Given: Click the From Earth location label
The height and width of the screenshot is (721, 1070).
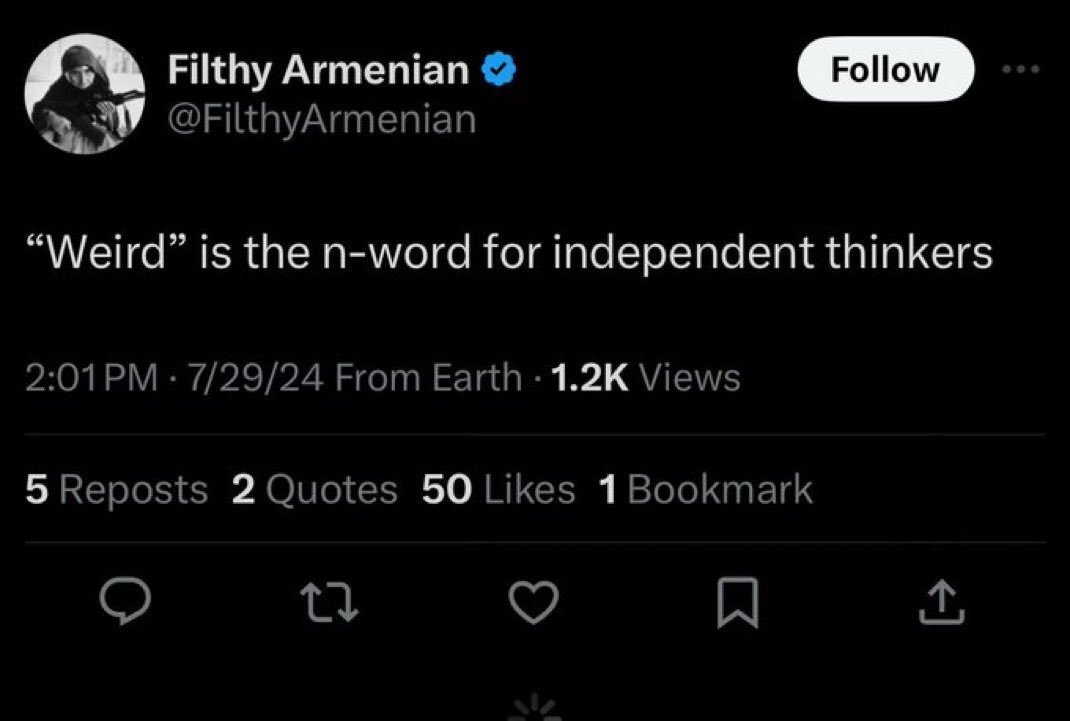Looking at the screenshot, I should [x=428, y=378].
